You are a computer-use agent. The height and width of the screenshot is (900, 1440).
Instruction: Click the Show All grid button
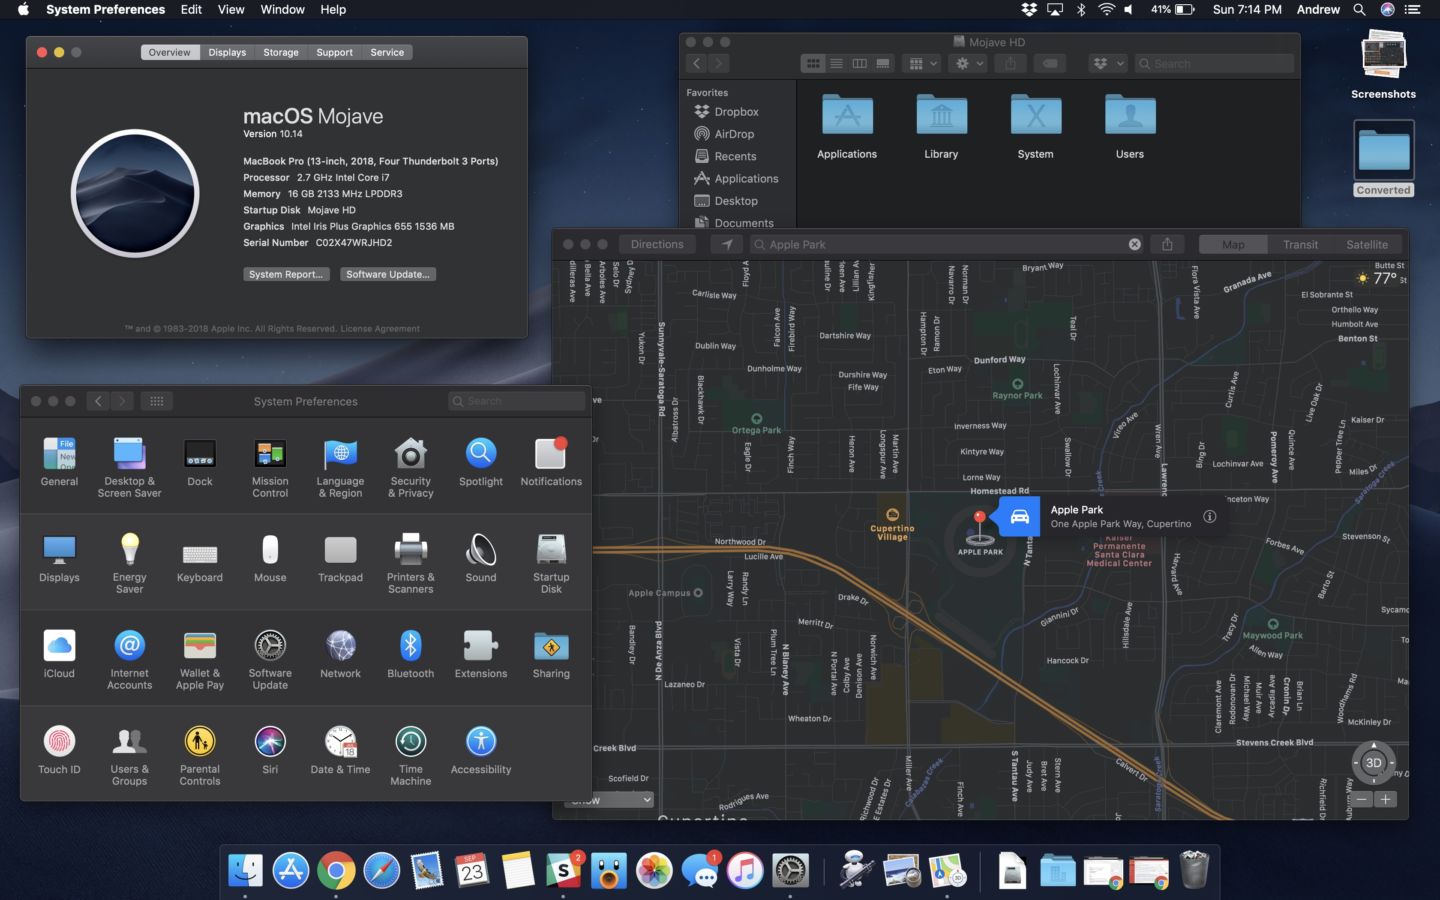click(156, 401)
